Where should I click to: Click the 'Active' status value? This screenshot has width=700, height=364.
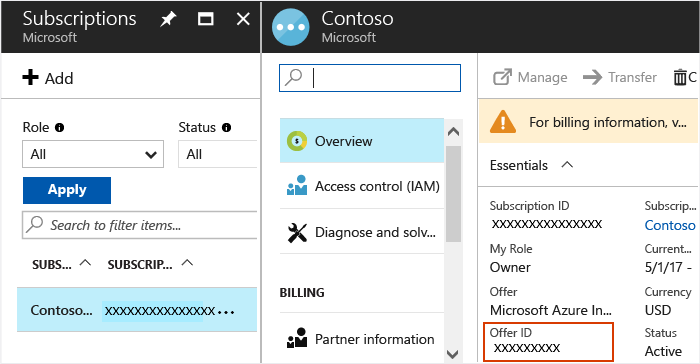tap(663, 351)
